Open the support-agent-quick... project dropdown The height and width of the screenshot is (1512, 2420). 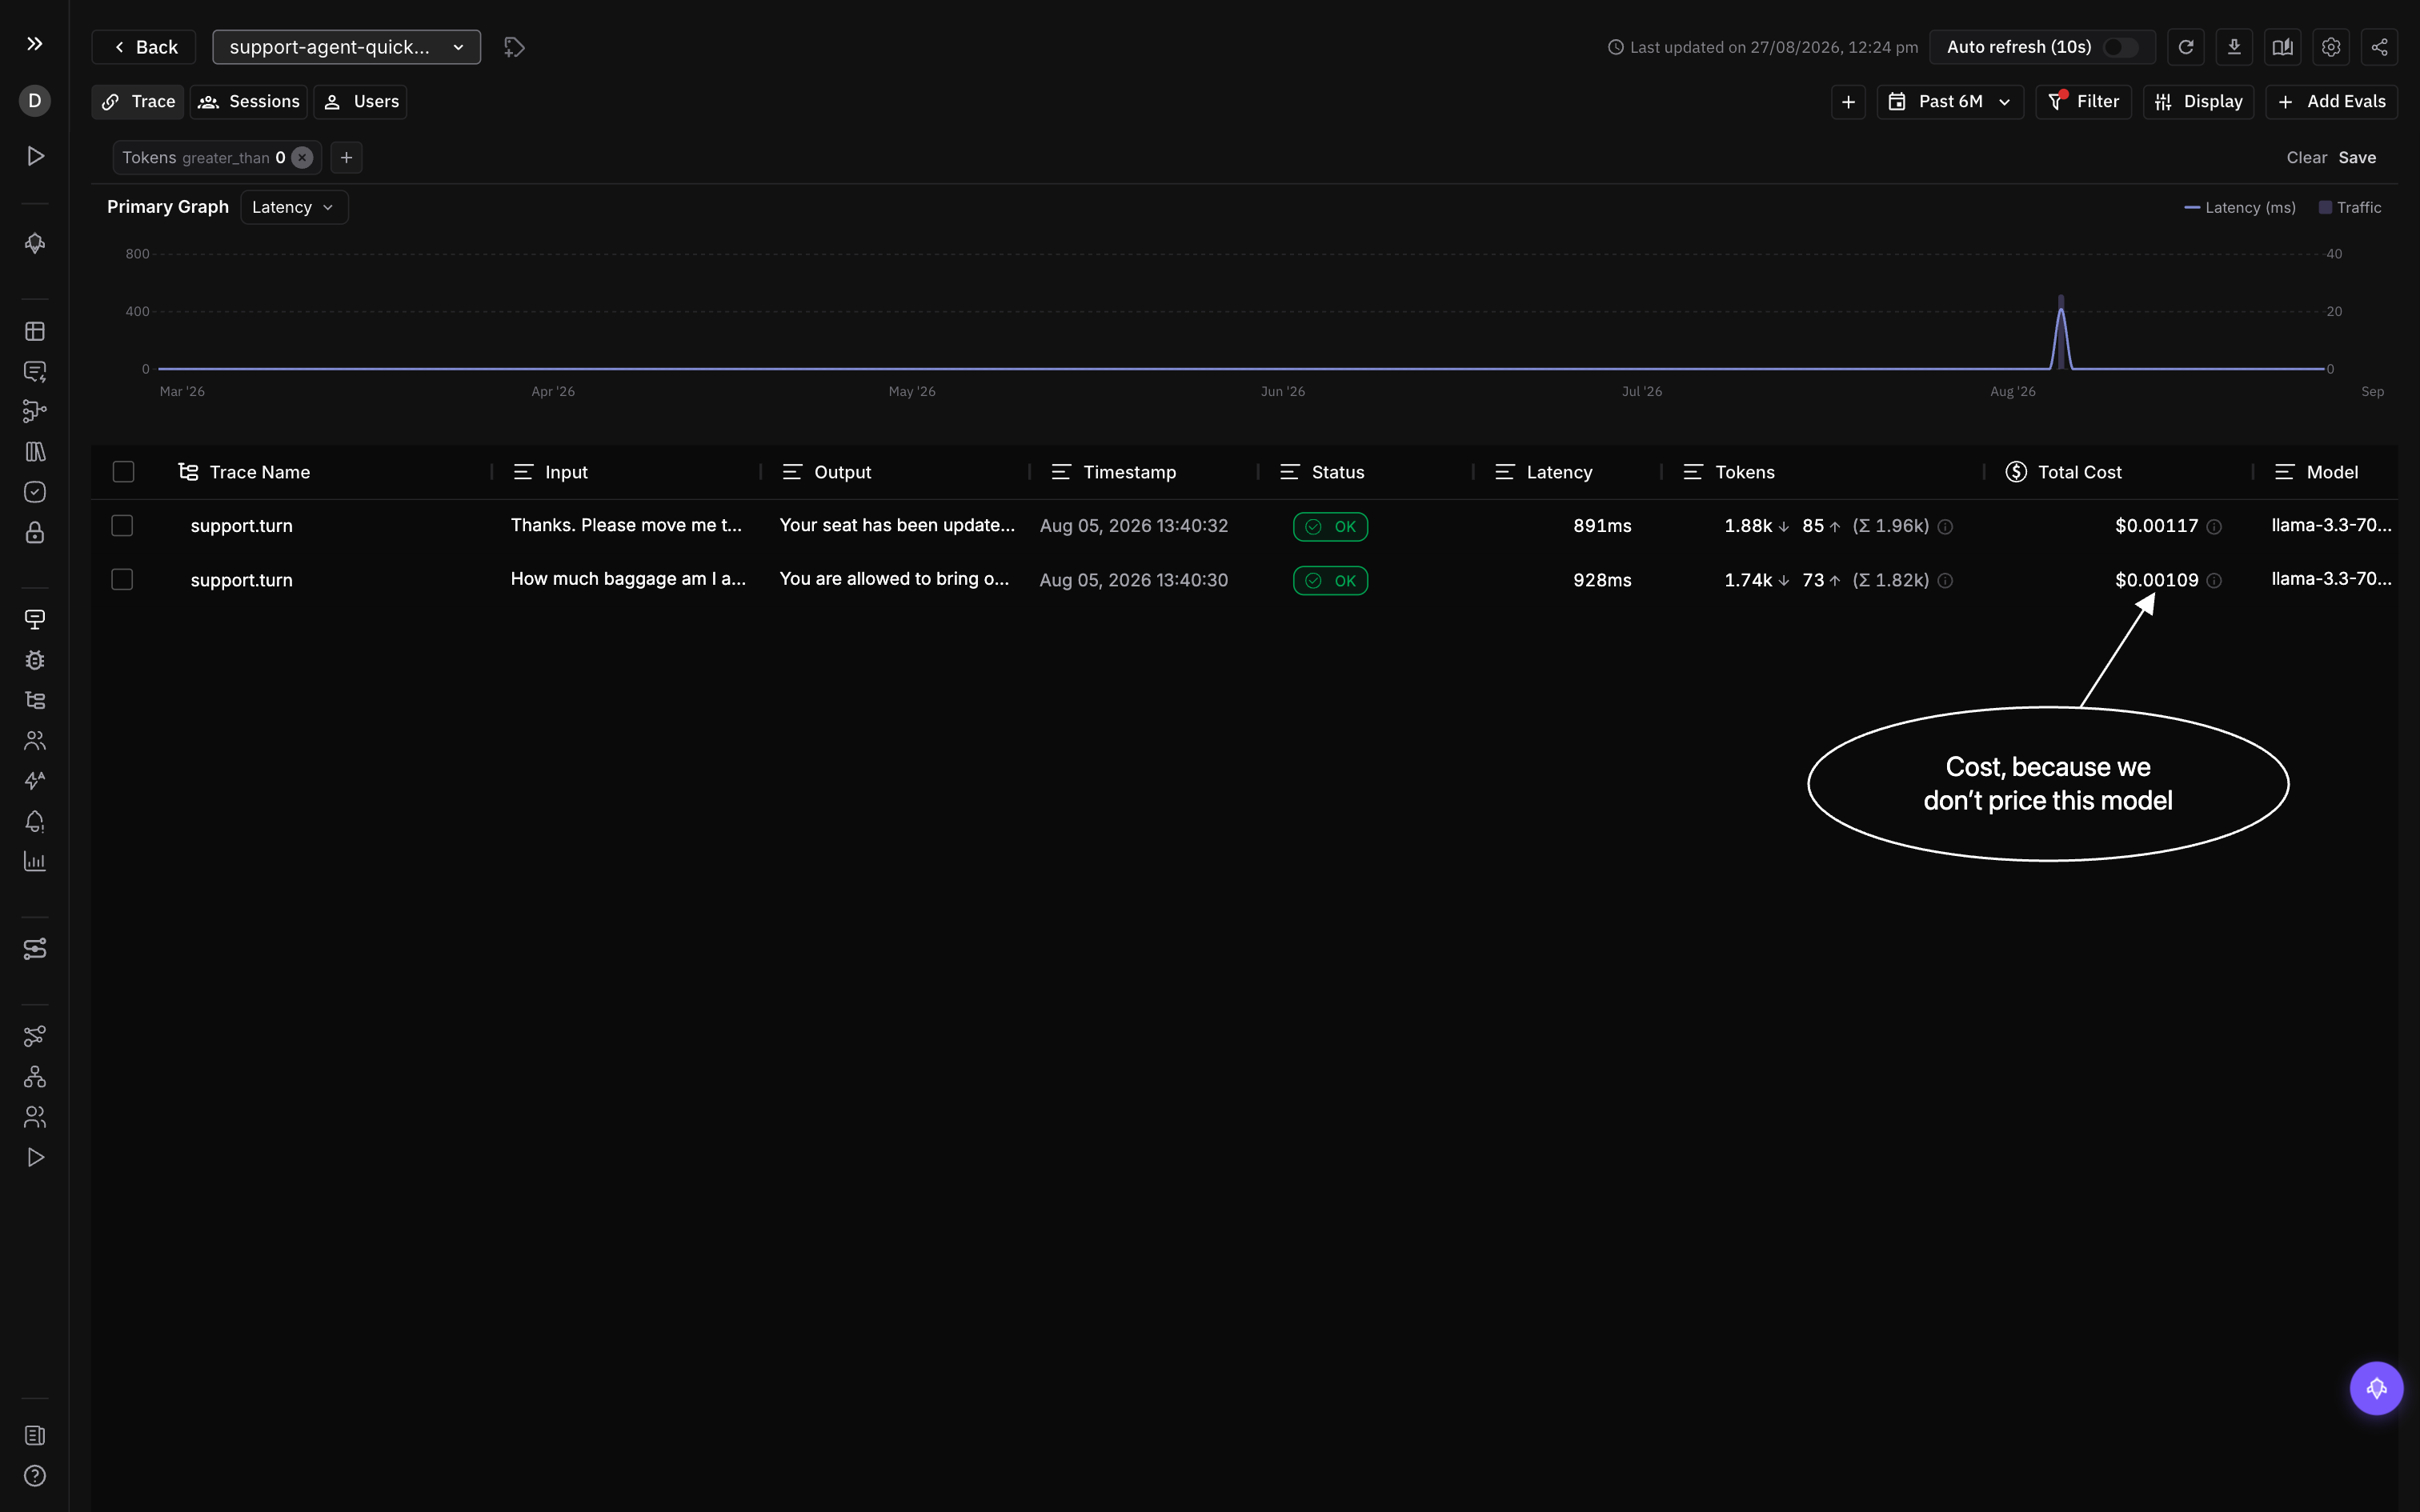coord(346,47)
